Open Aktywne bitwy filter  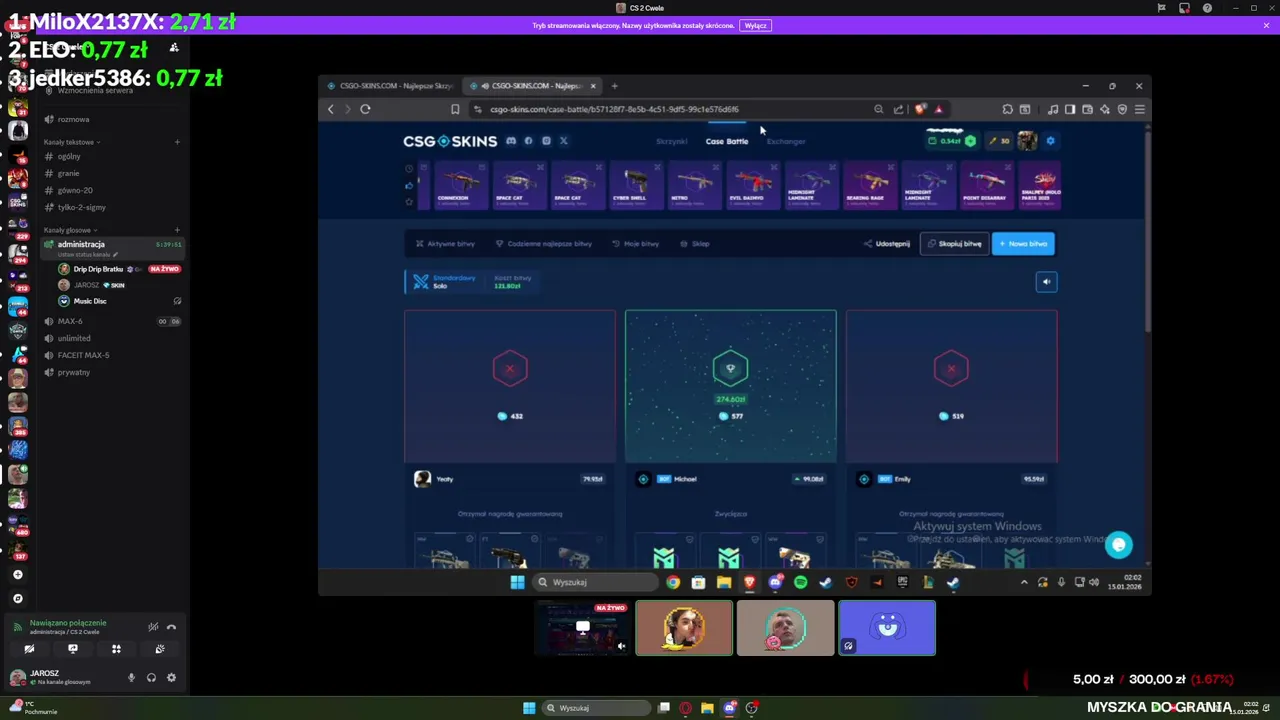click(445, 244)
